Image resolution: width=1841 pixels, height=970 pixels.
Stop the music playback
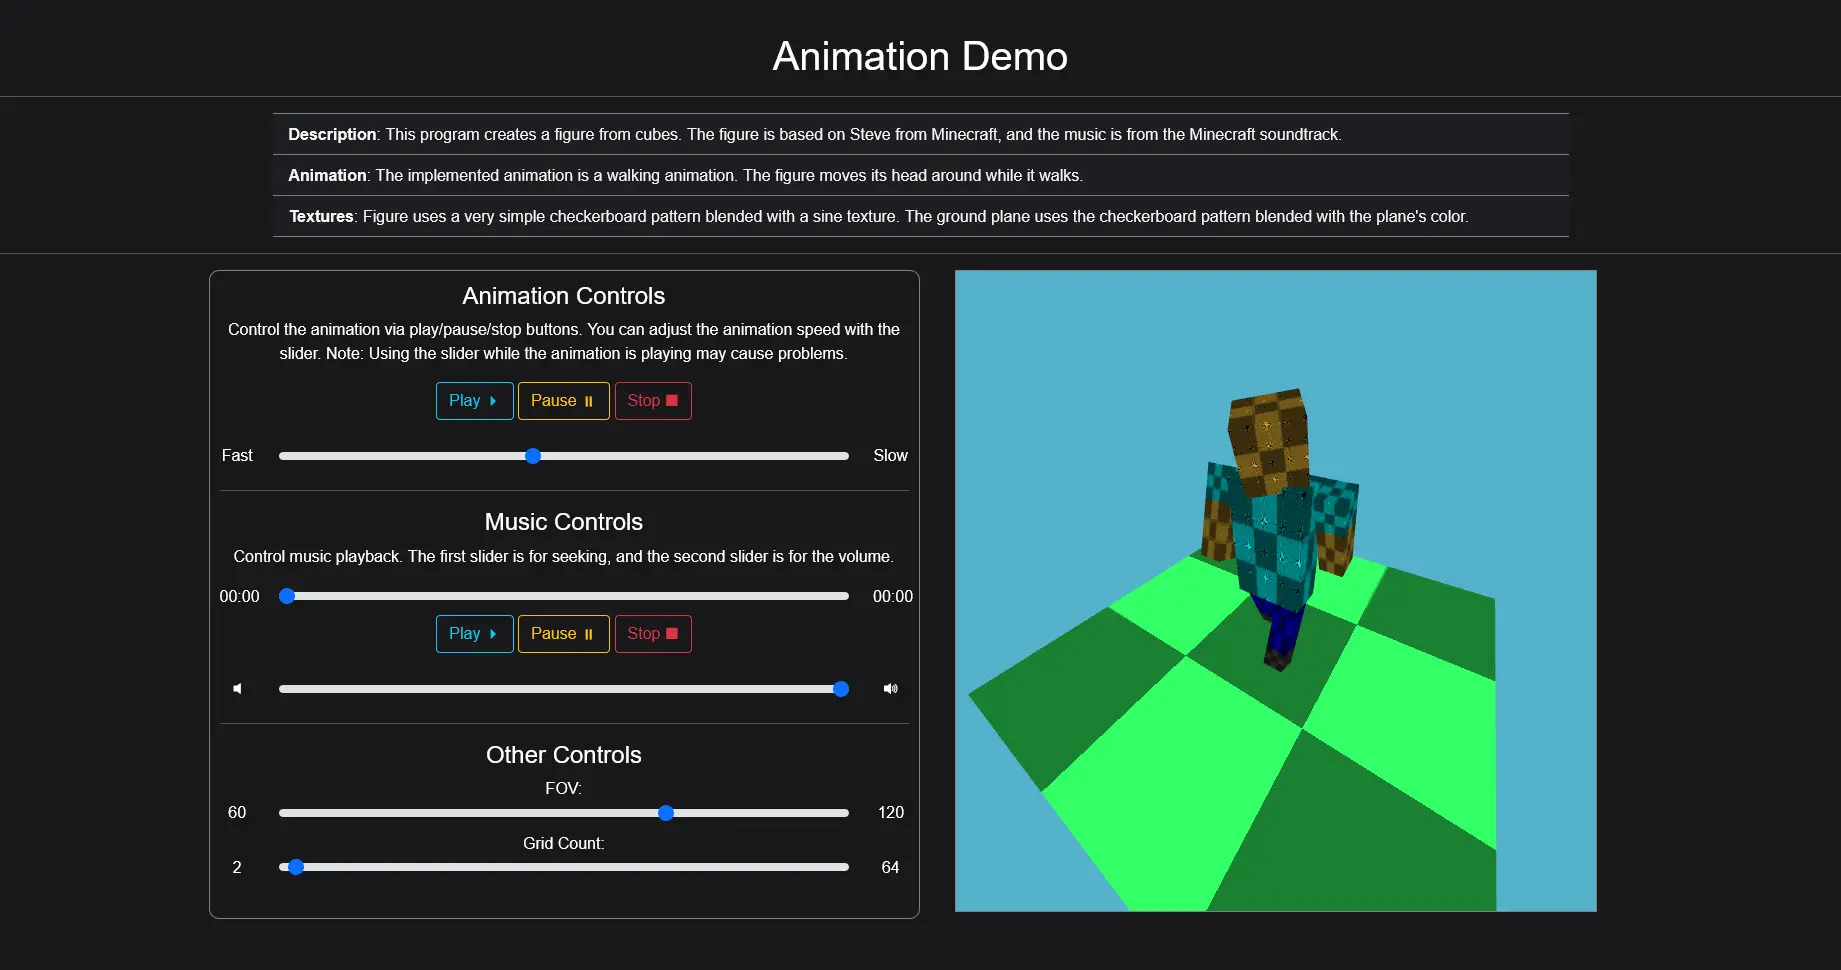coord(653,634)
